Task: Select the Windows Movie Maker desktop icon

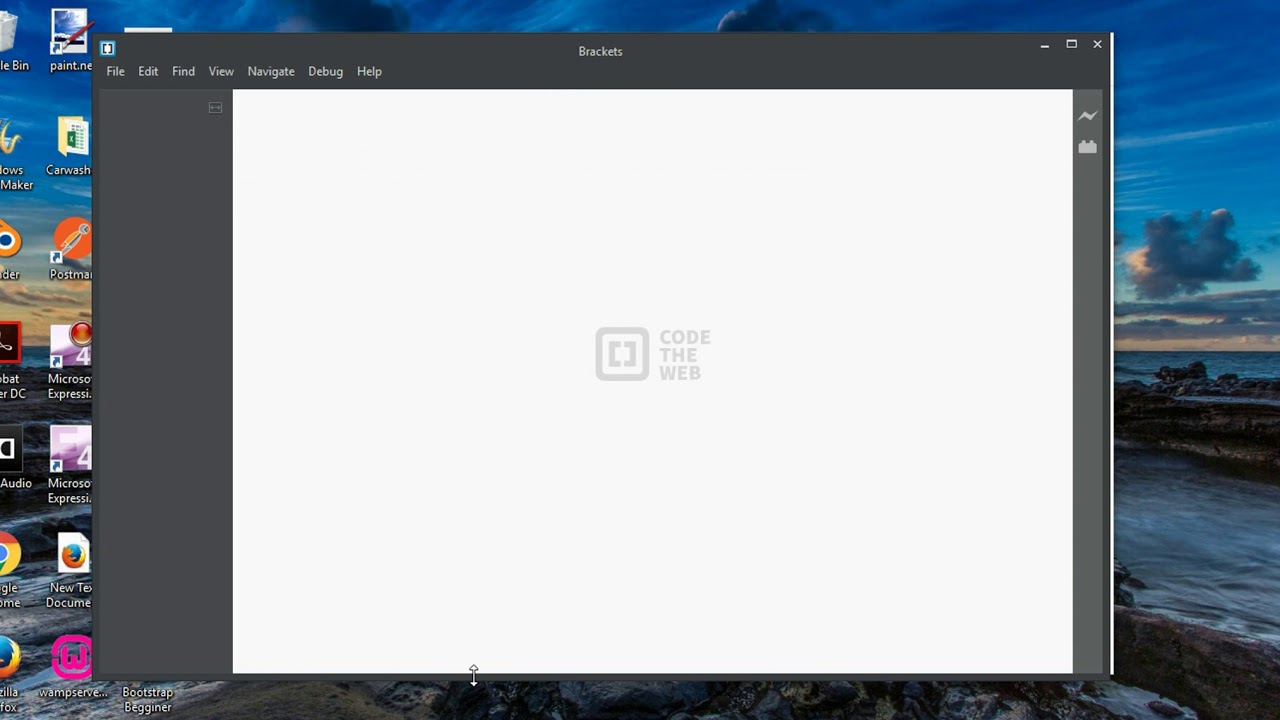Action: point(14,155)
